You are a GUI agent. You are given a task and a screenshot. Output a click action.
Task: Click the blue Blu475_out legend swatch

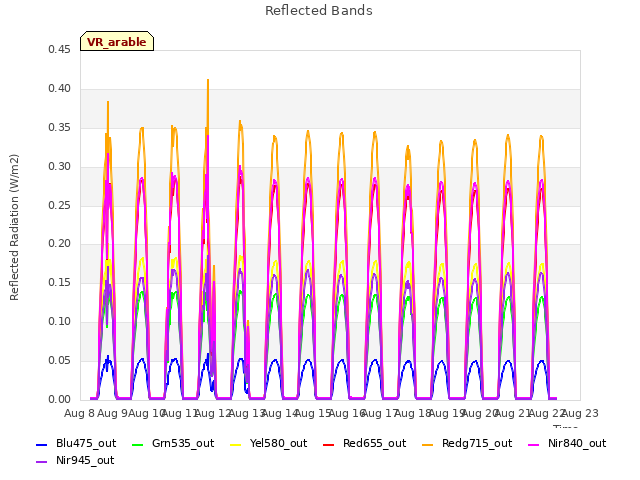[42, 444]
